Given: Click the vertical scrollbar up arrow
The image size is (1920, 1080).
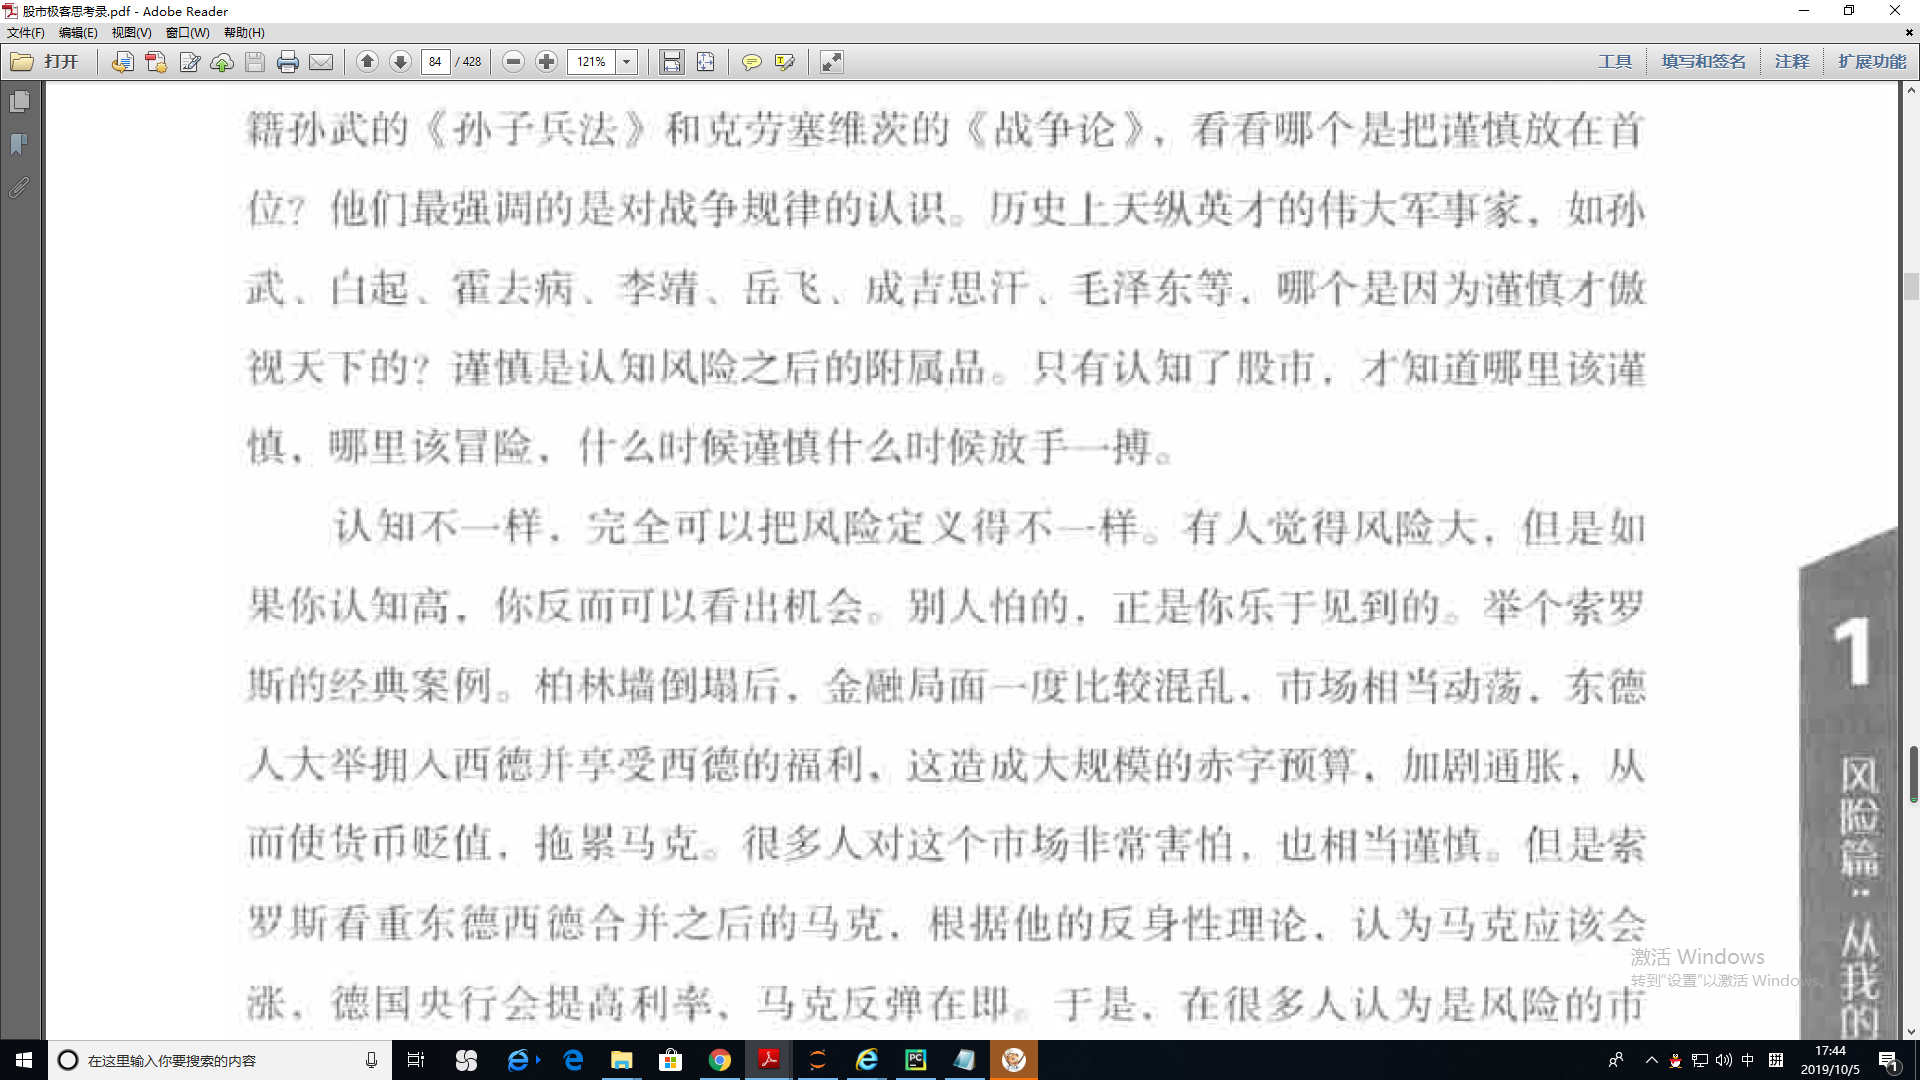Looking at the screenshot, I should 1911,91.
